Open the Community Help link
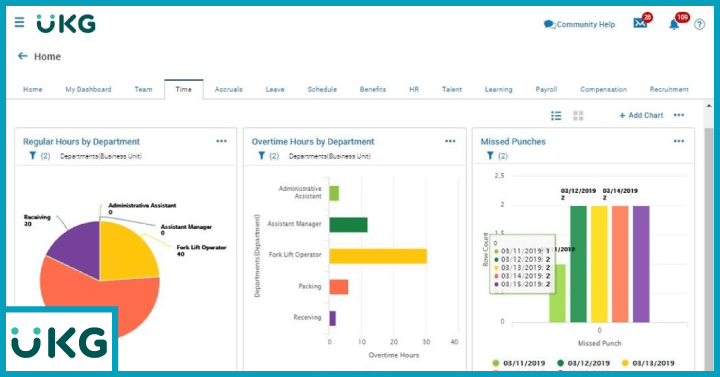 click(x=579, y=24)
